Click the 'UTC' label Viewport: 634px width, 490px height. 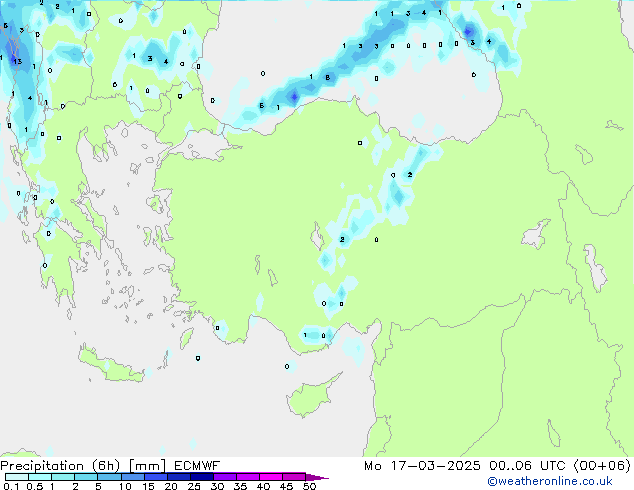pos(553,466)
